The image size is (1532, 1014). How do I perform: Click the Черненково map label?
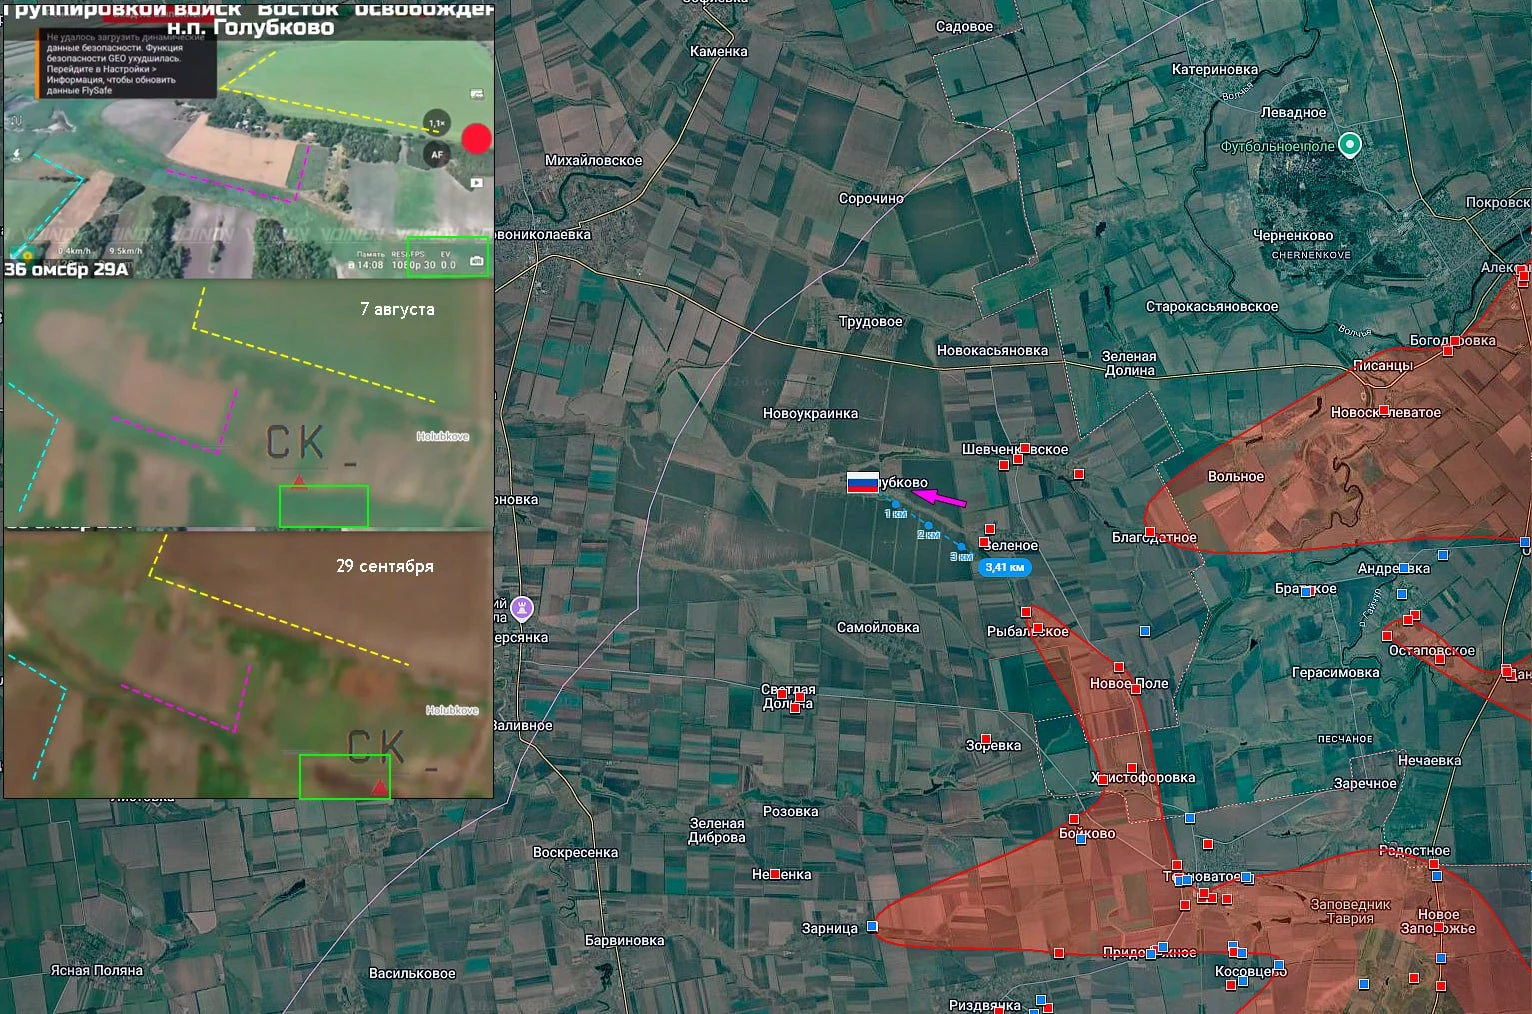coord(1293,235)
